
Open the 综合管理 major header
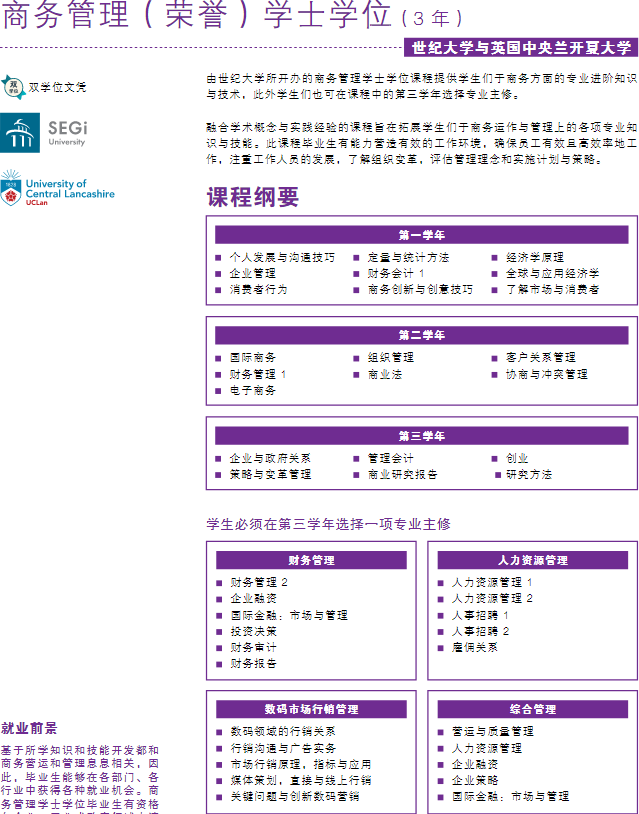click(532, 709)
